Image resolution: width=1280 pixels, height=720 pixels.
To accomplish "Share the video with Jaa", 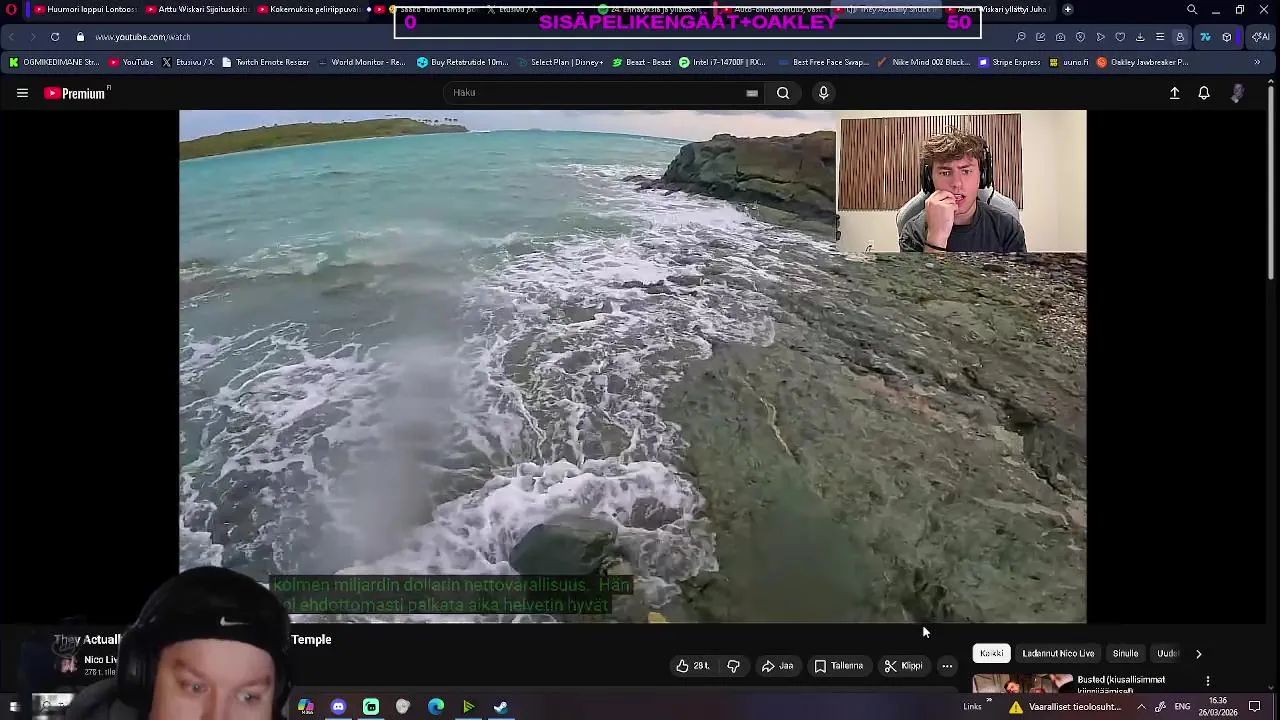I will (x=777, y=666).
